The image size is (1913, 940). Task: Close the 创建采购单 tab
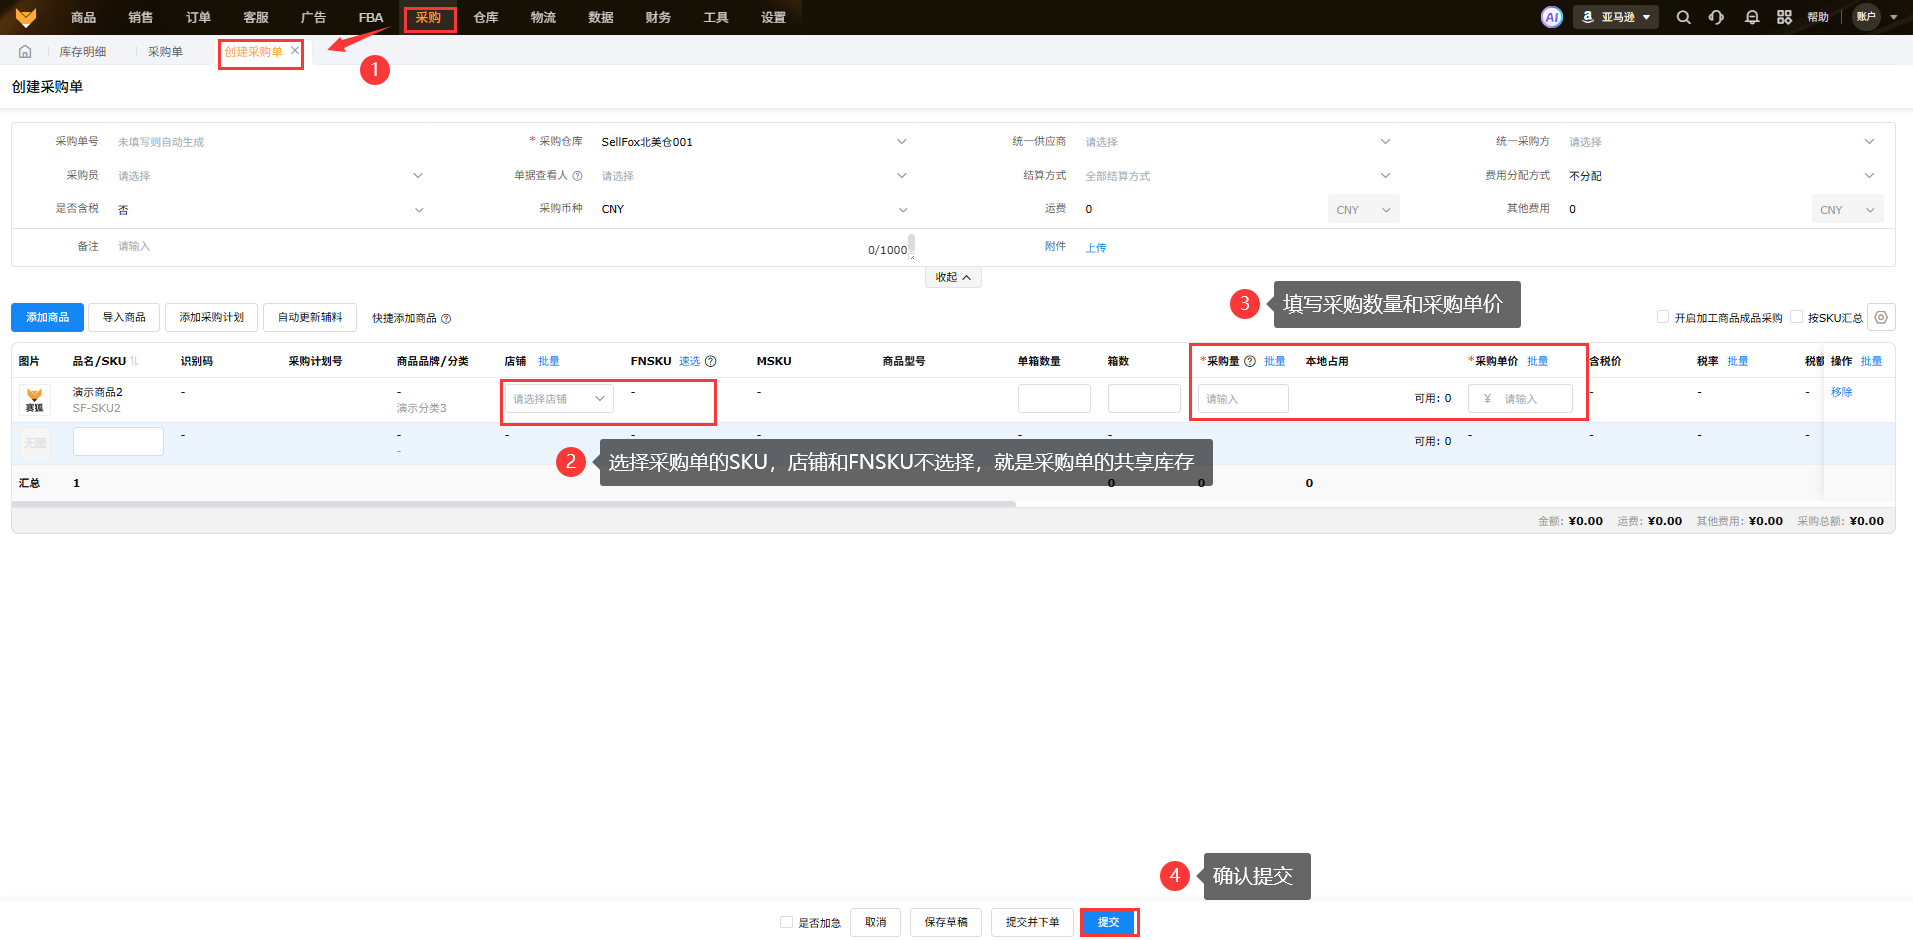[x=295, y=50]
